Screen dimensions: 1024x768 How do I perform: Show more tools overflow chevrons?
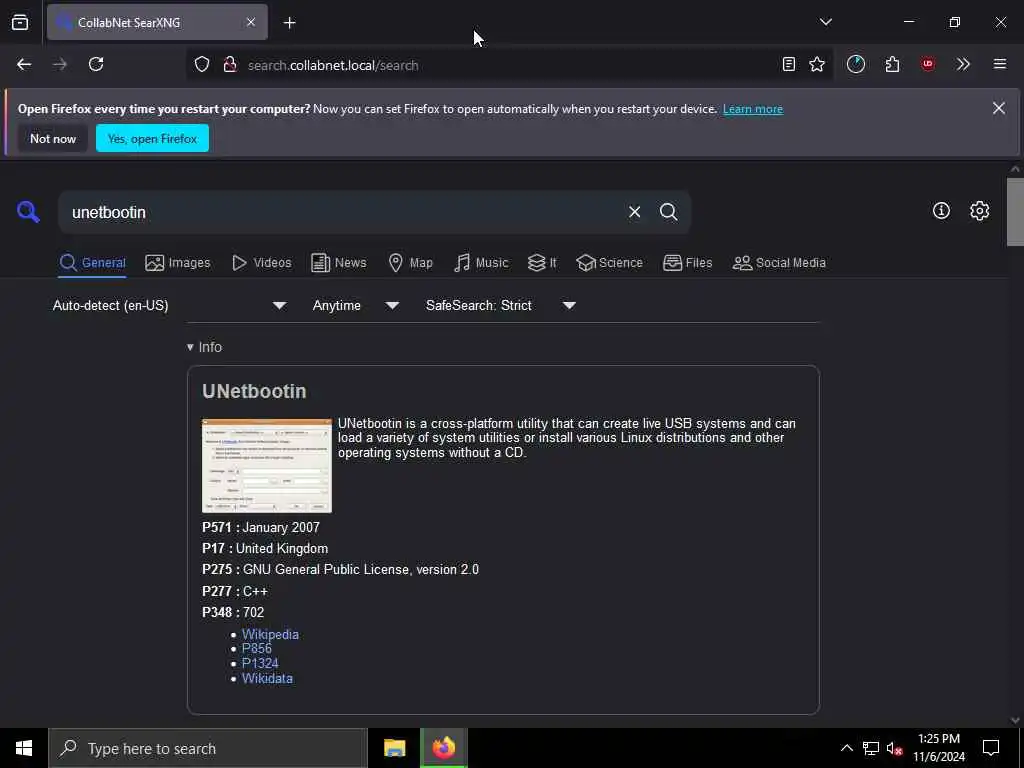pyautogui.click(x=963, y=64)
